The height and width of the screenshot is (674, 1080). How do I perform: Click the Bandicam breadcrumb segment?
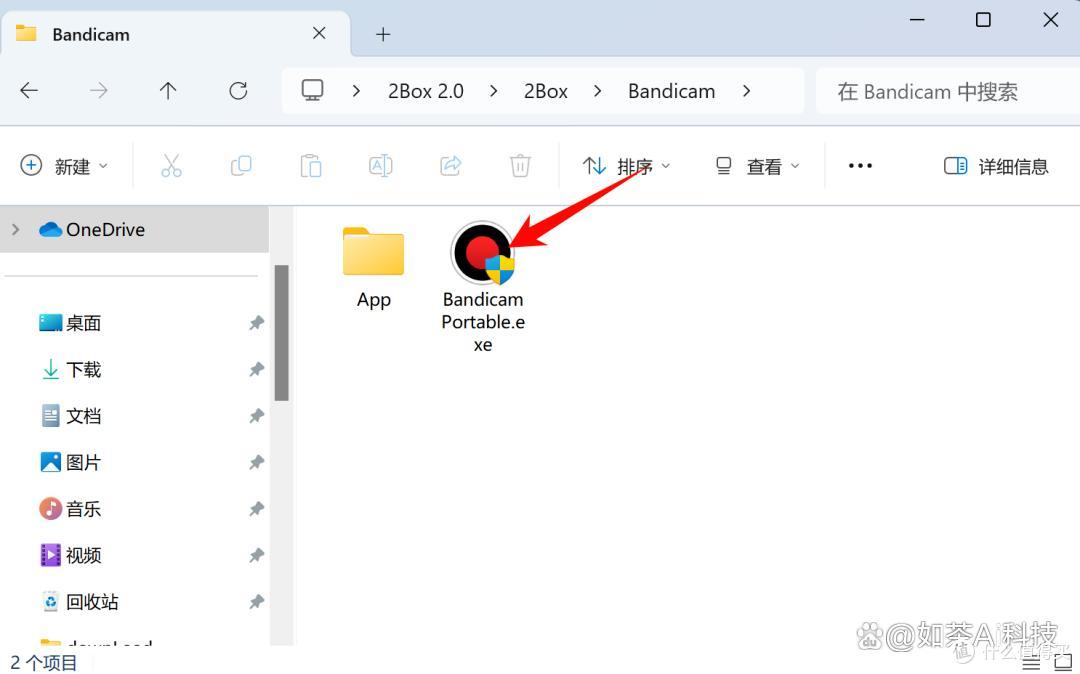672,91
